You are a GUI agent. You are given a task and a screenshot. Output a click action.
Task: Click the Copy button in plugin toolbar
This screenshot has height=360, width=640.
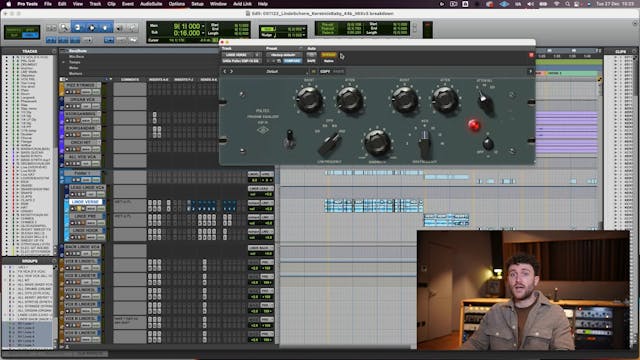pos(325,71)
